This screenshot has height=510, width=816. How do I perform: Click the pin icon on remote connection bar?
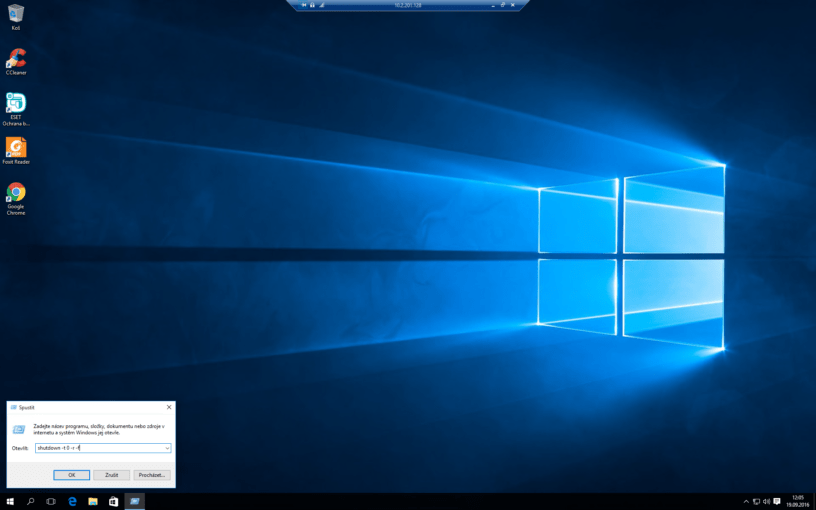tap(304, 5)
